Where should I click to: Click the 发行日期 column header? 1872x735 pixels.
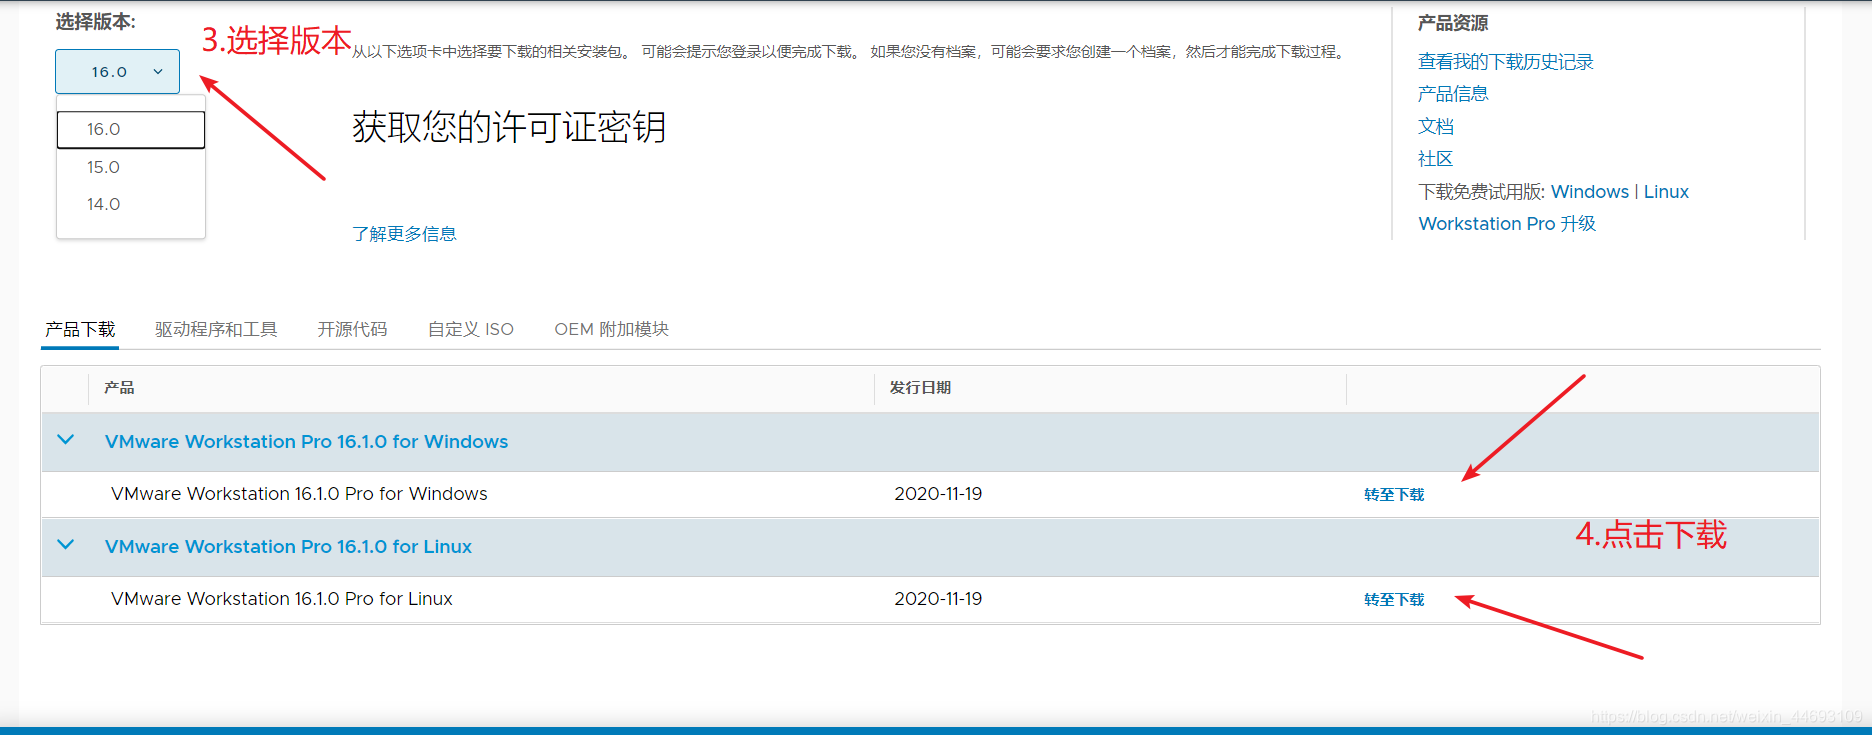pyautogui.click(x=920, y=388)
